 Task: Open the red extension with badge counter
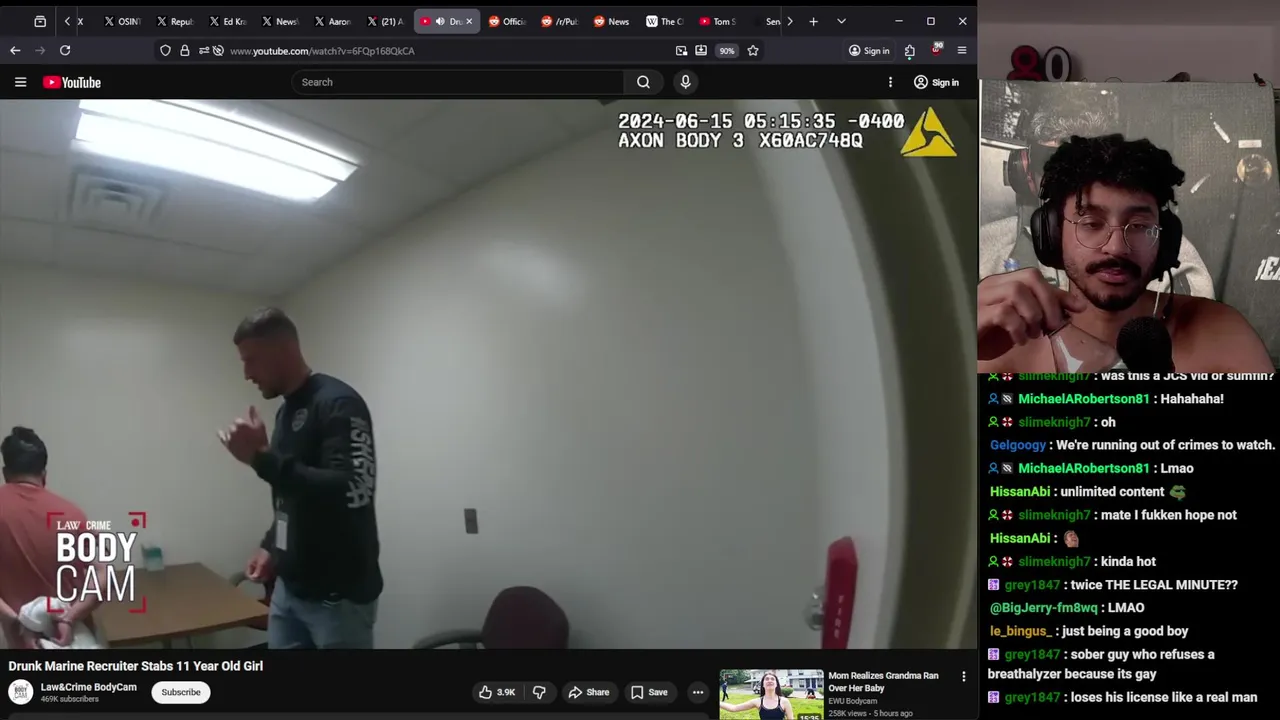pos(936,49)
